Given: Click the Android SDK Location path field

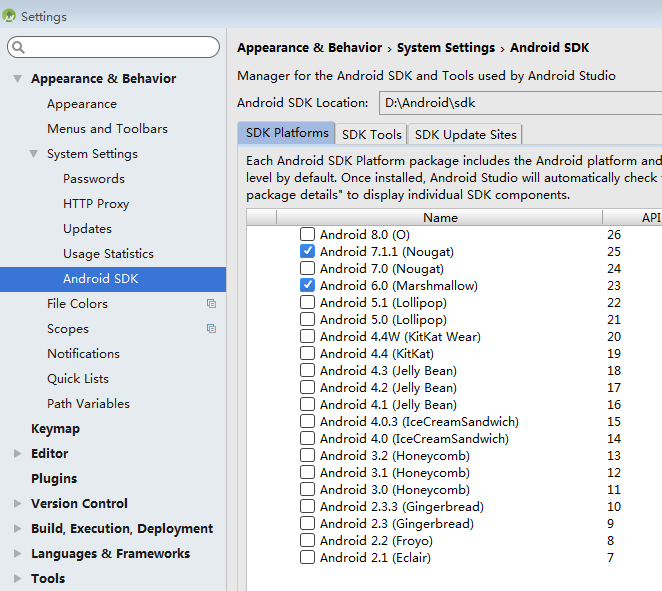Looking at the screenshot, I should pos(521,103).
